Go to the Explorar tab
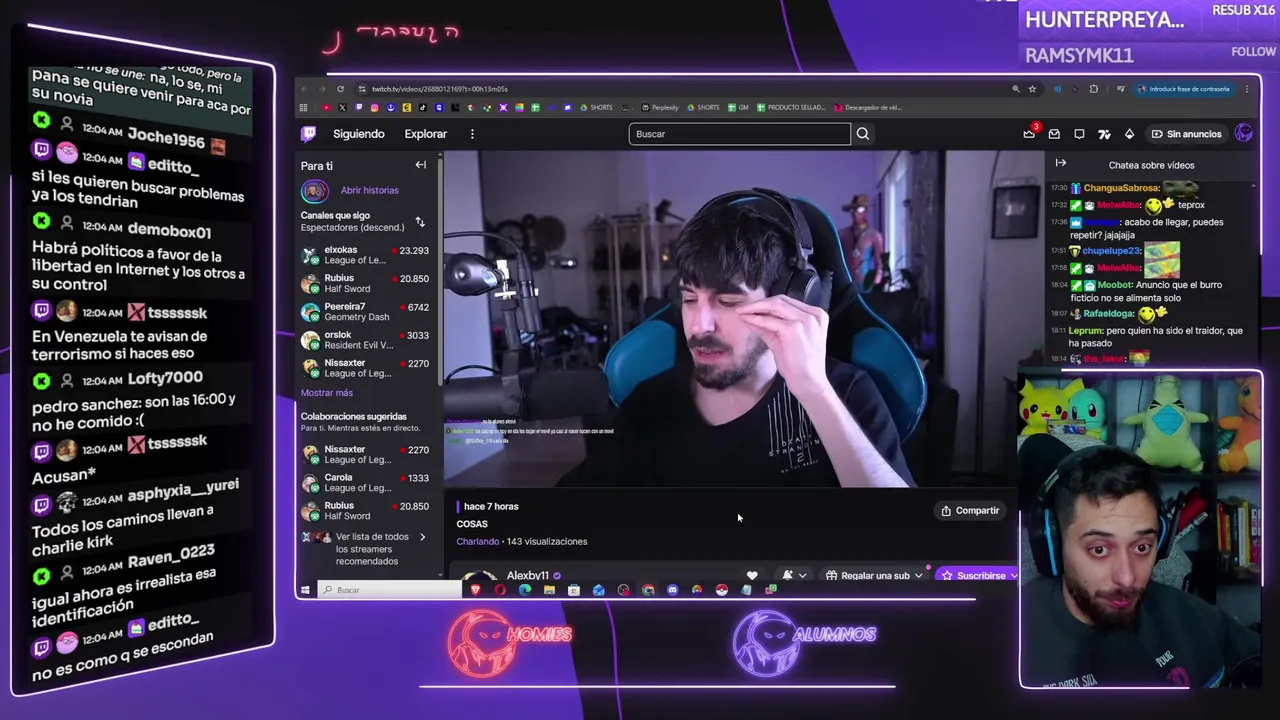Image resolution: width=1280 pixels, height=720 pixels. tap(425, 134)
